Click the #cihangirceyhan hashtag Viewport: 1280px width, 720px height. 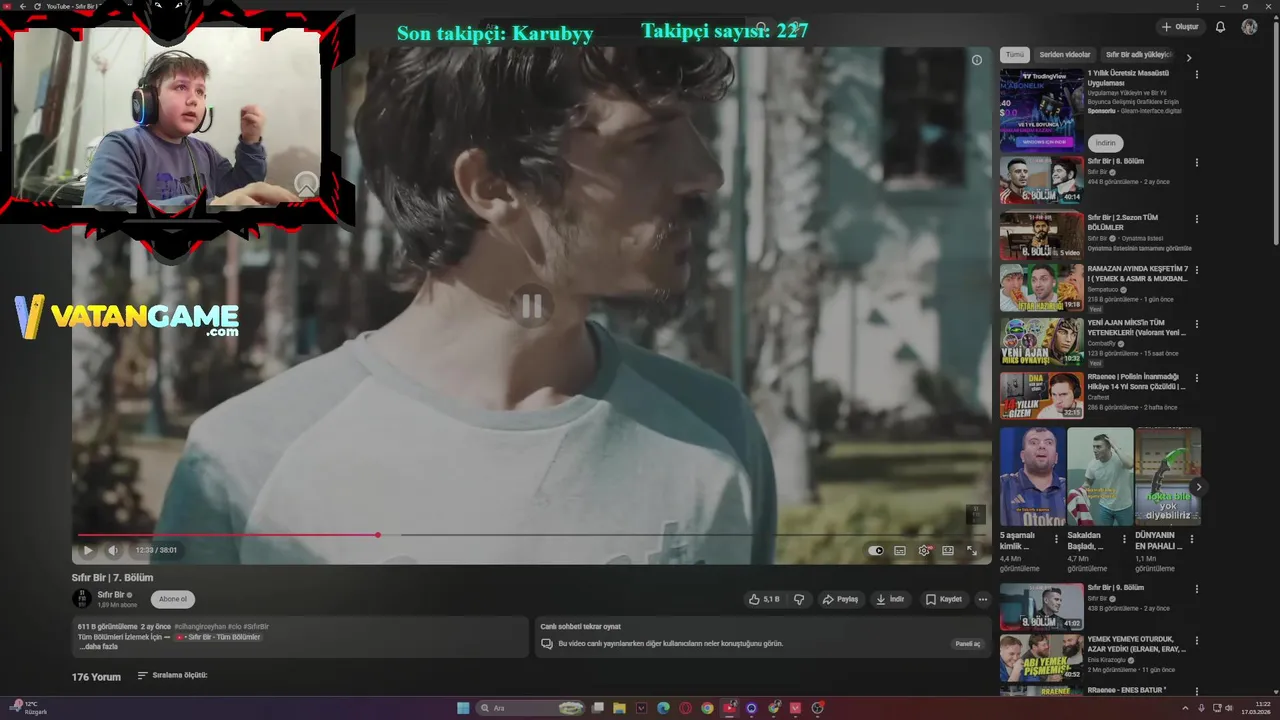(x=199, y=626)
